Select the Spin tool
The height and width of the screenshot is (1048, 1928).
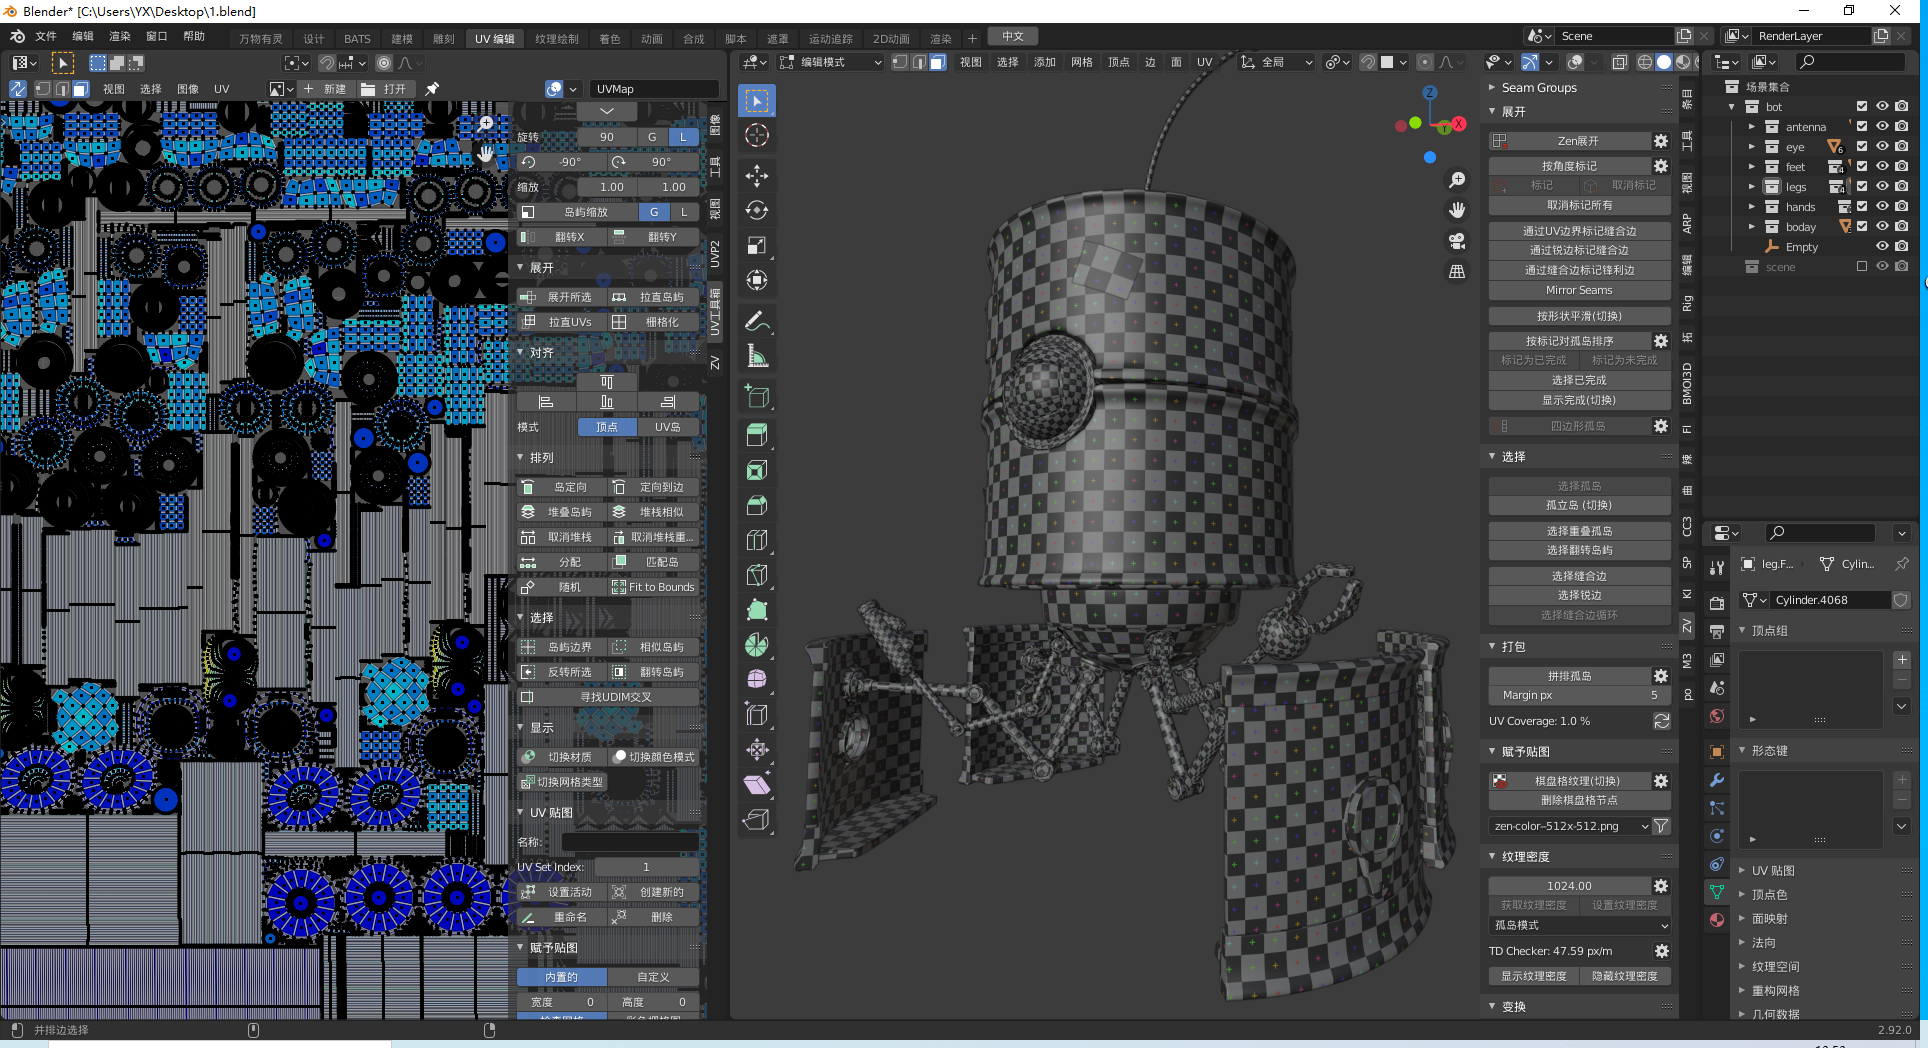tap(757, 645)
